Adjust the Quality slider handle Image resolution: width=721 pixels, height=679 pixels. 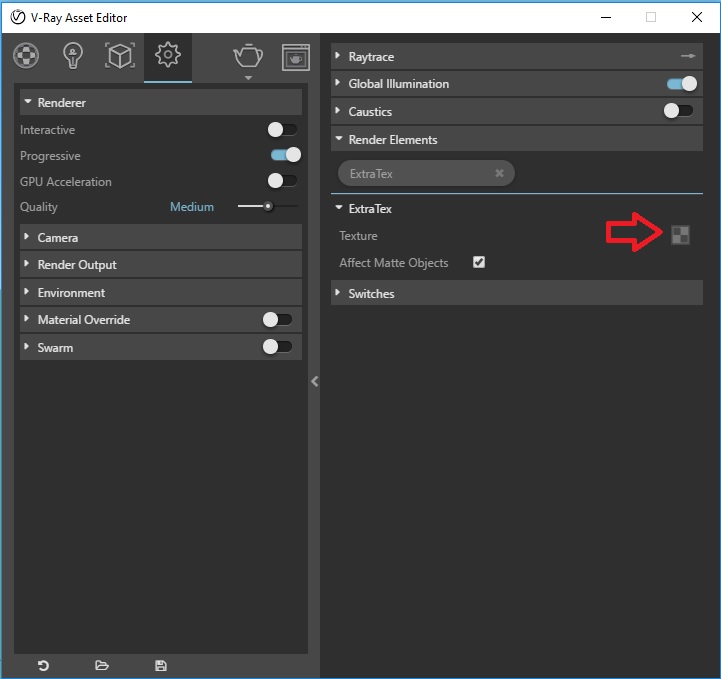[x=268, y=206]
